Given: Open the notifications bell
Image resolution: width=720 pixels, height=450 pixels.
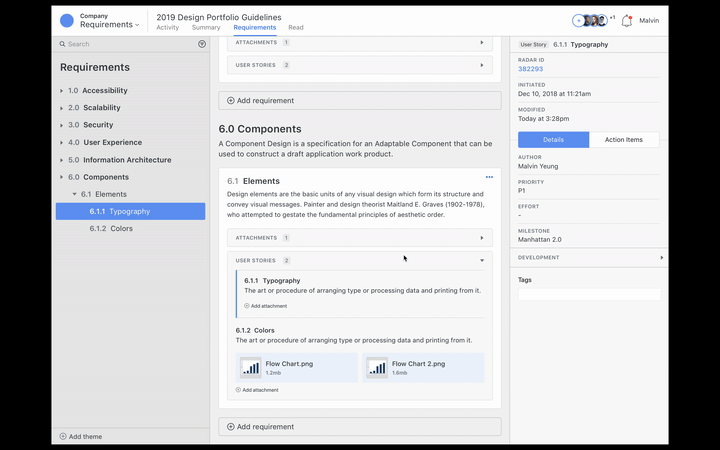Looking at the screenshot, I should 627,21.
